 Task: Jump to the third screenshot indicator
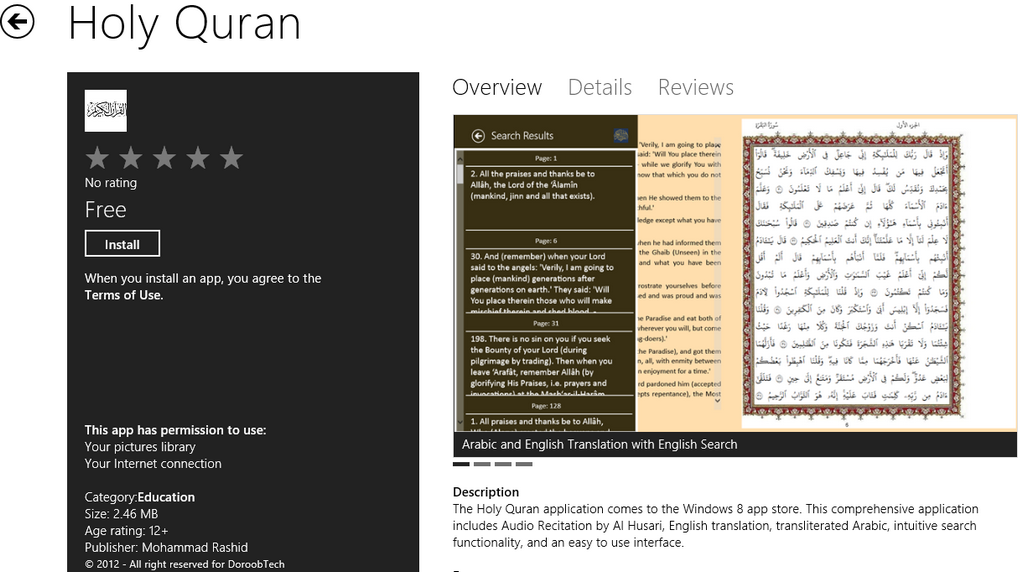click(x=503, y=464)
